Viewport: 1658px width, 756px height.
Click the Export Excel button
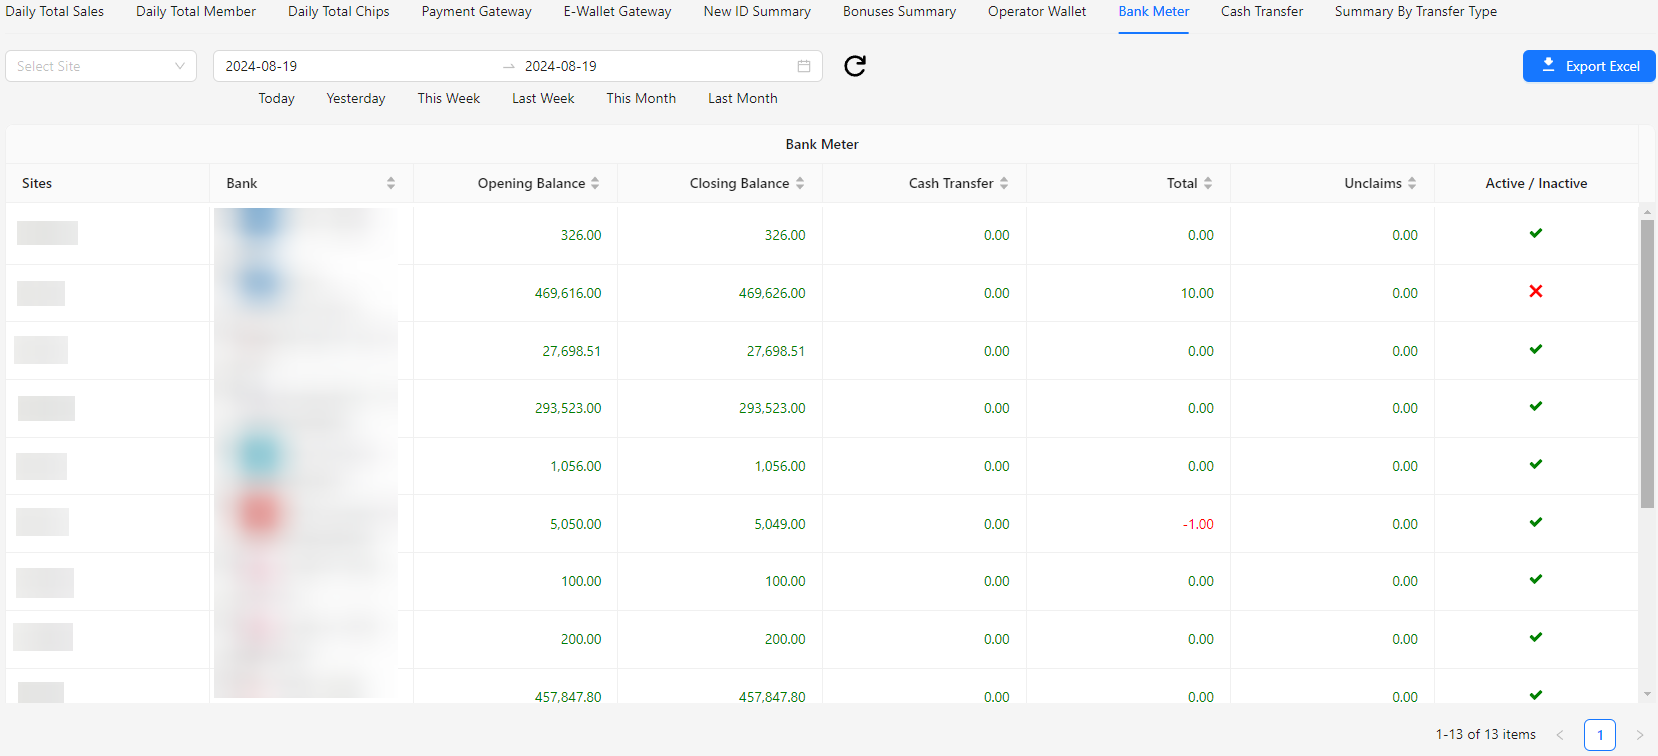(1589, 66)
